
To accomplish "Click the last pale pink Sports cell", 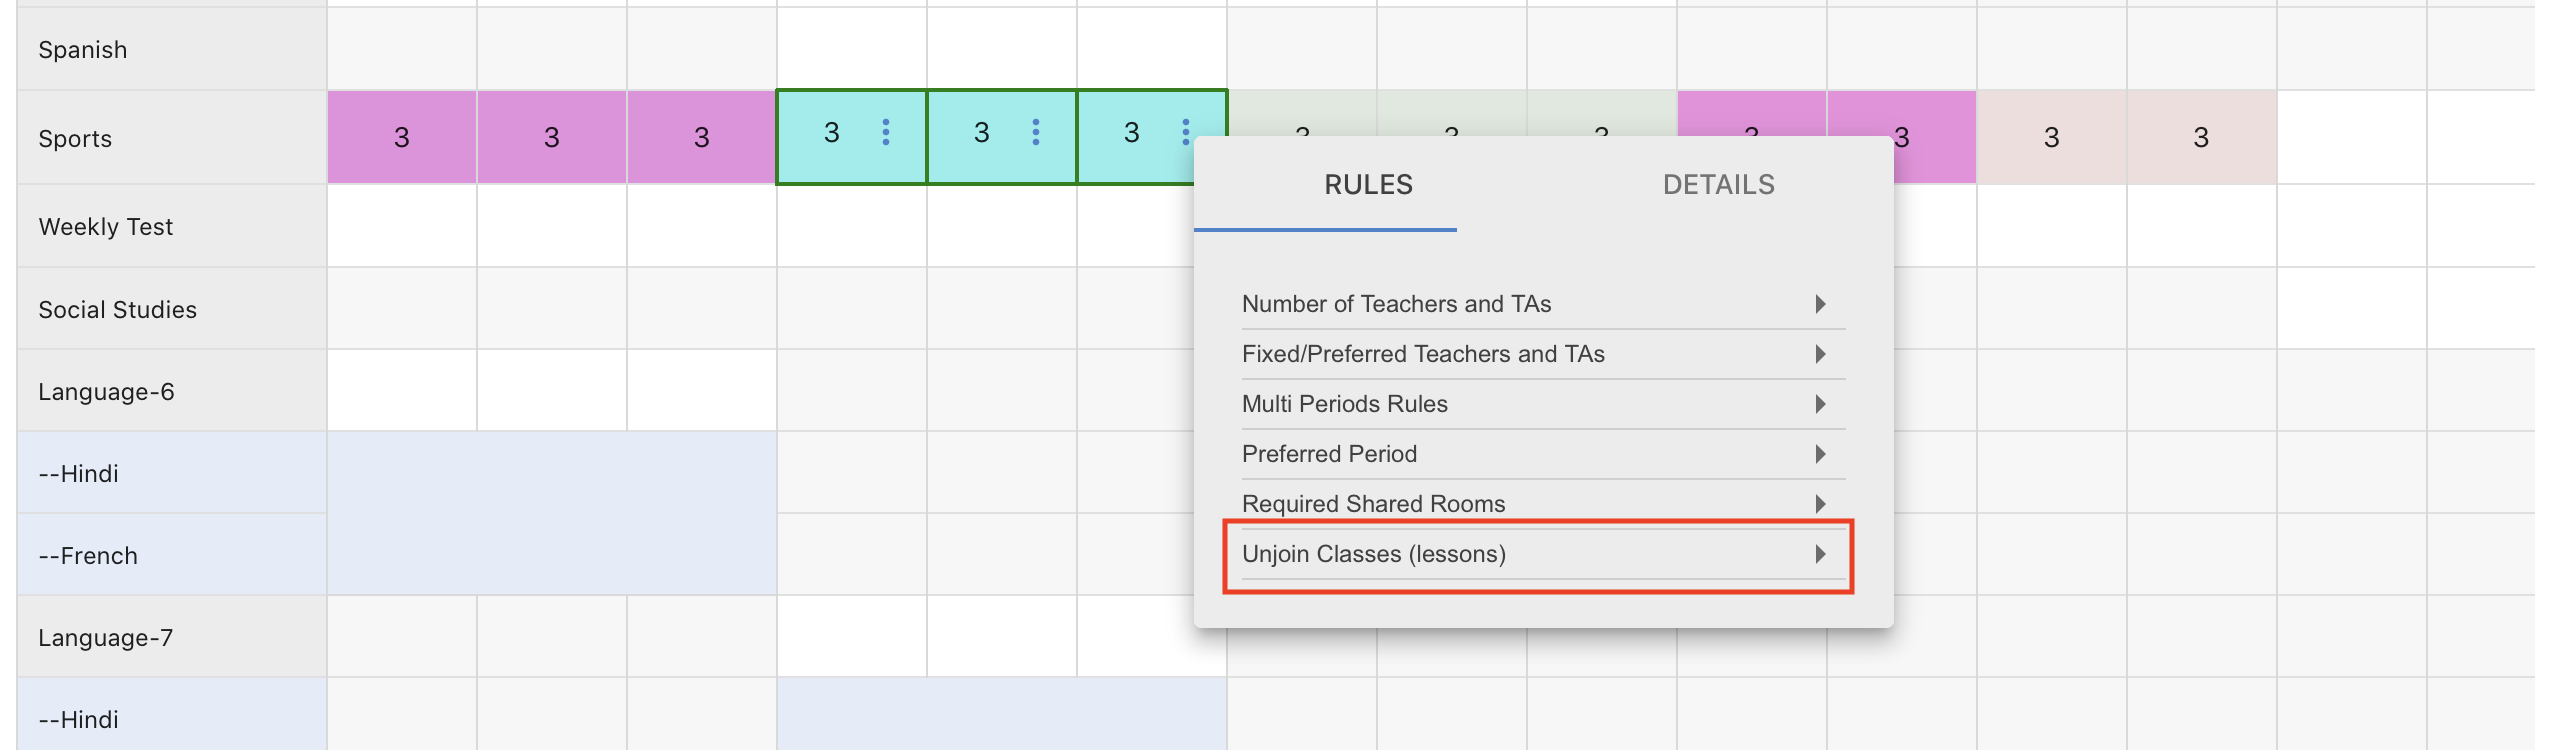I will 2201,137.
